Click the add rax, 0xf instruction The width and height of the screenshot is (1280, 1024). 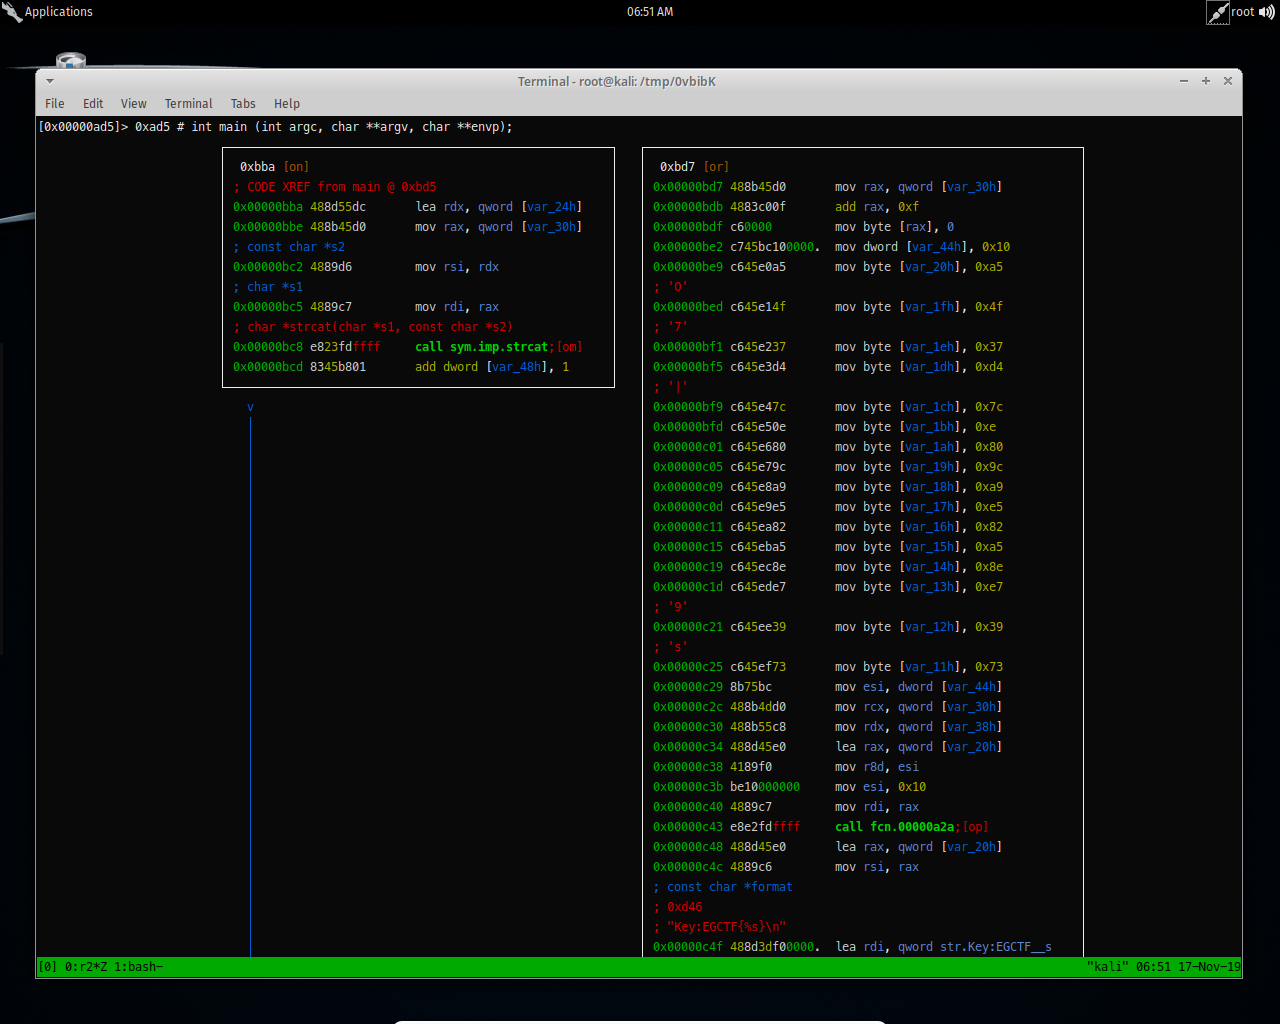(x=877, y=207)
